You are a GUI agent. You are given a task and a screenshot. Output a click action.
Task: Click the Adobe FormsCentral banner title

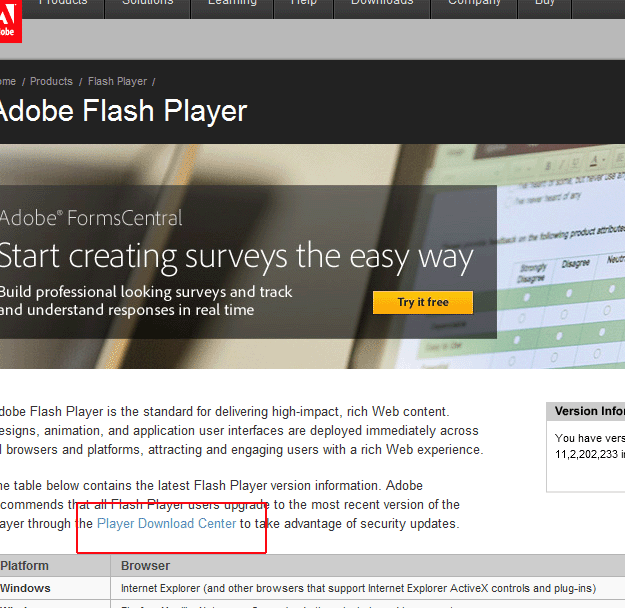tap(91, 218)
